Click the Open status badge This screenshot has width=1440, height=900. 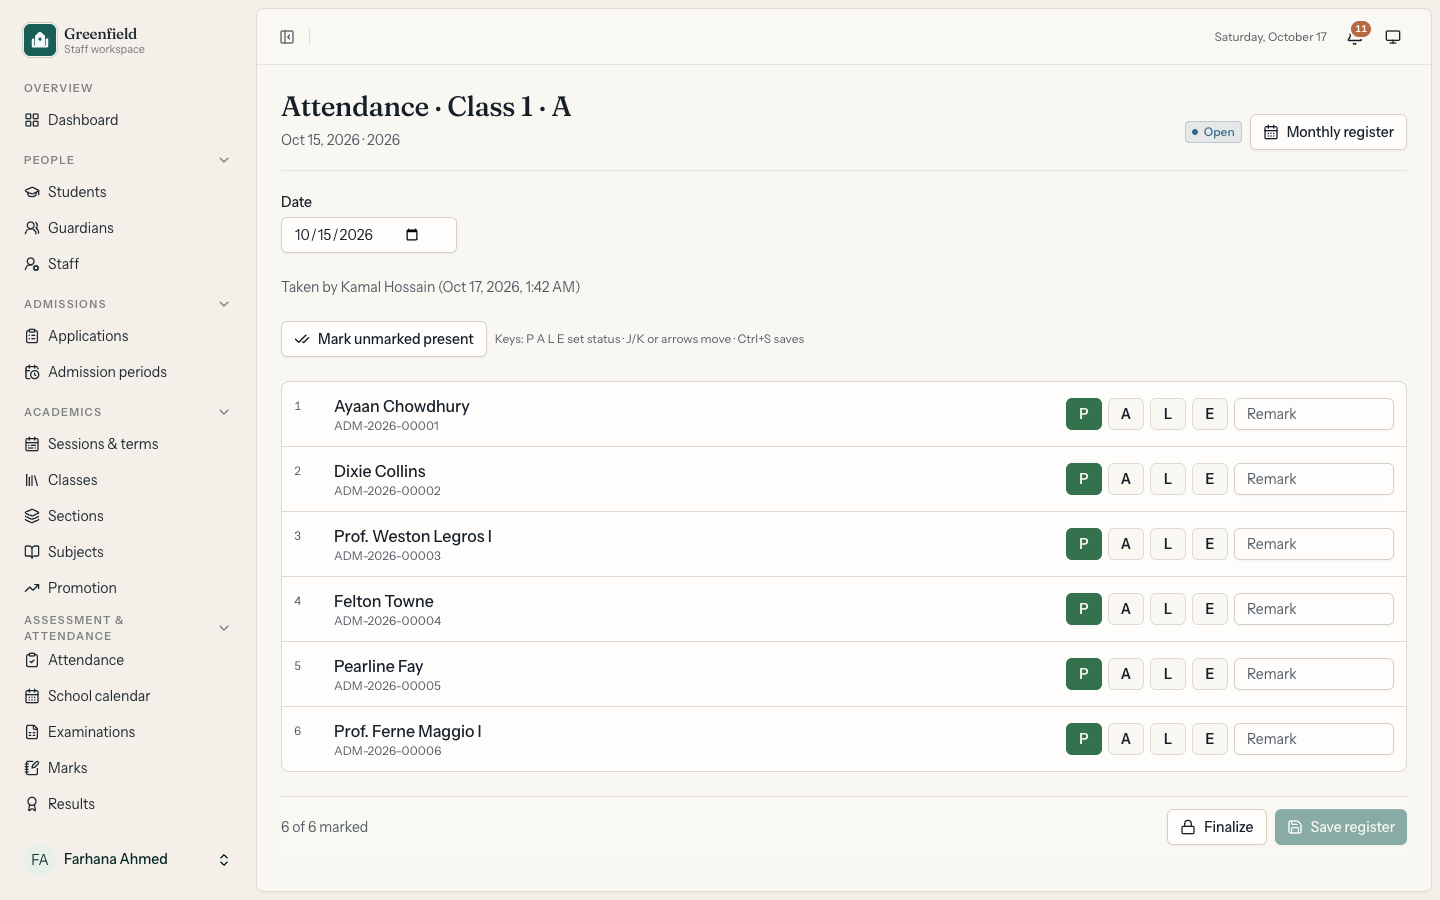click(1213, 132)
